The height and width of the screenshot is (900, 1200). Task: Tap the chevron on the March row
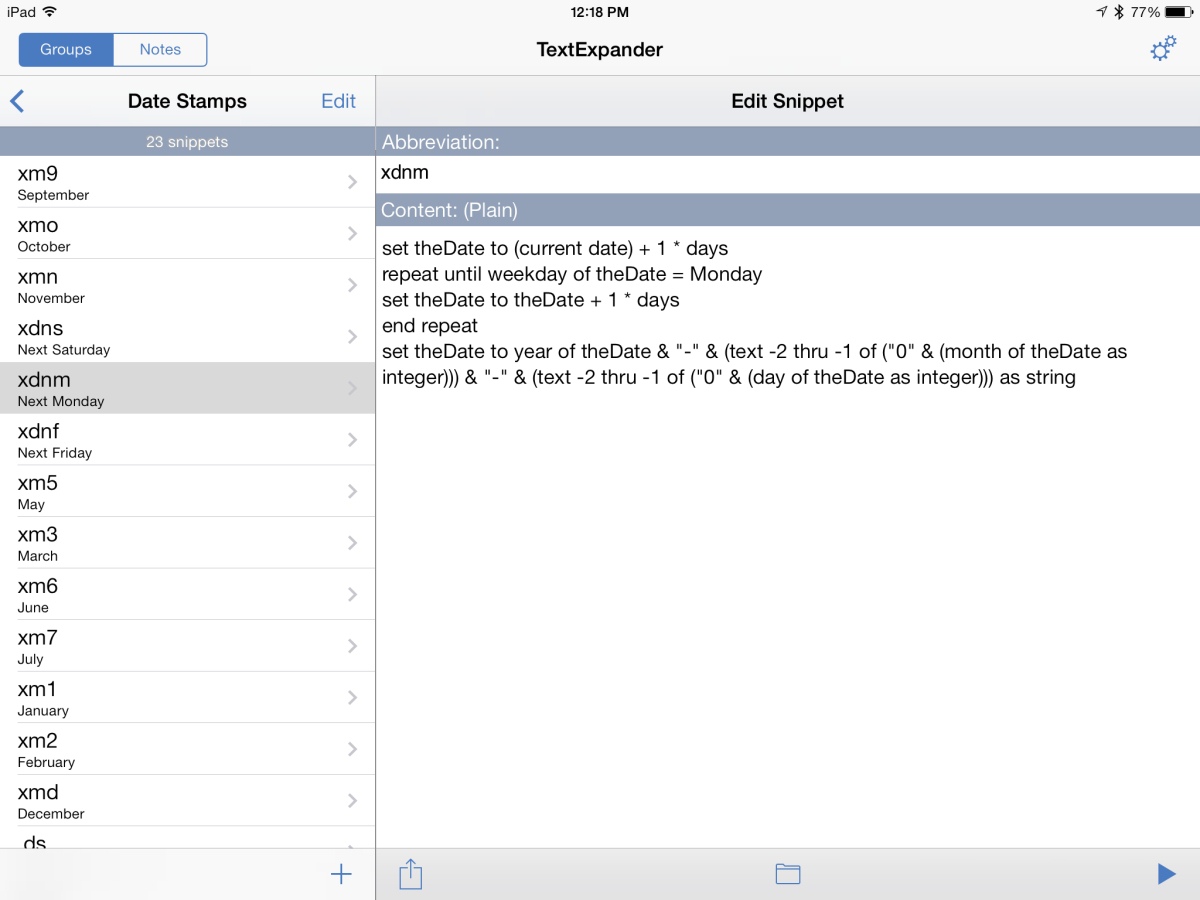coord(352,543)
